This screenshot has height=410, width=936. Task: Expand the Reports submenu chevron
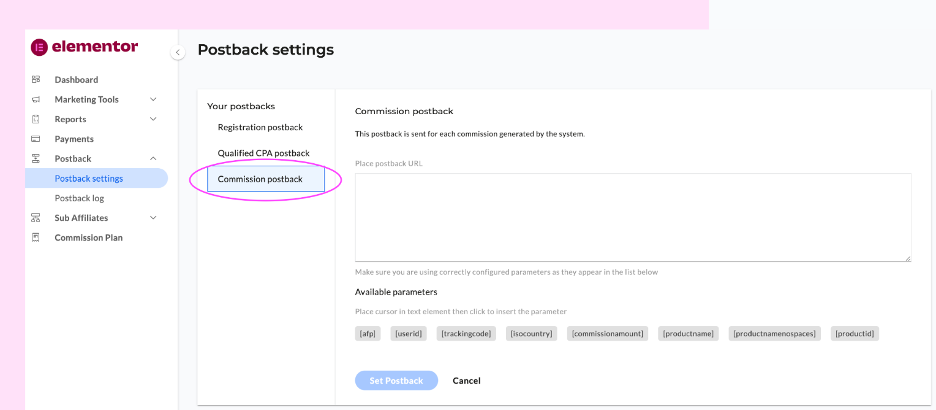(x=153, y=119)
